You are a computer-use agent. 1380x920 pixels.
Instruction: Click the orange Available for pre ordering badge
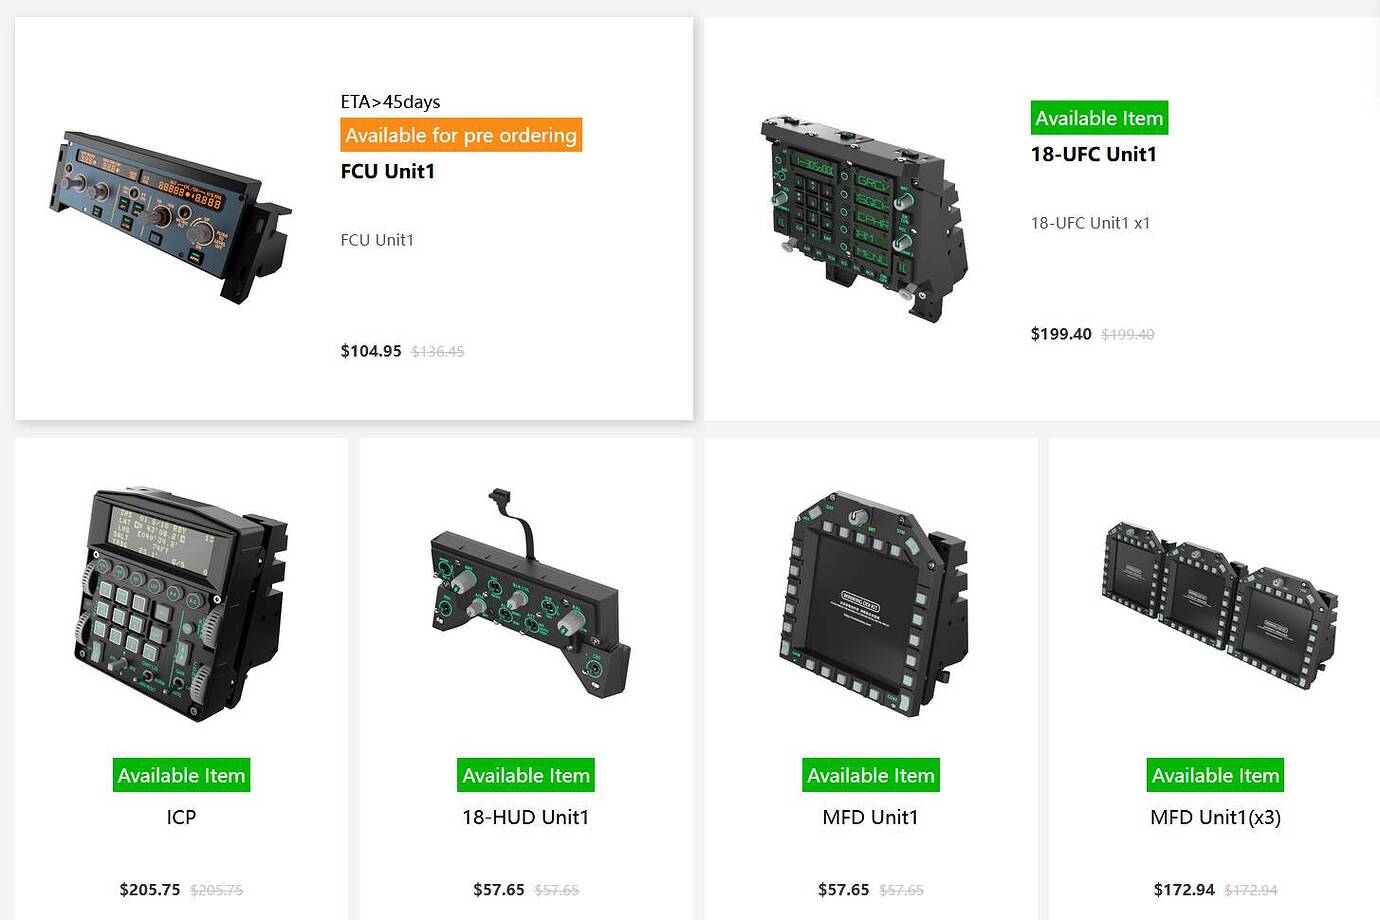click(461, 135)
